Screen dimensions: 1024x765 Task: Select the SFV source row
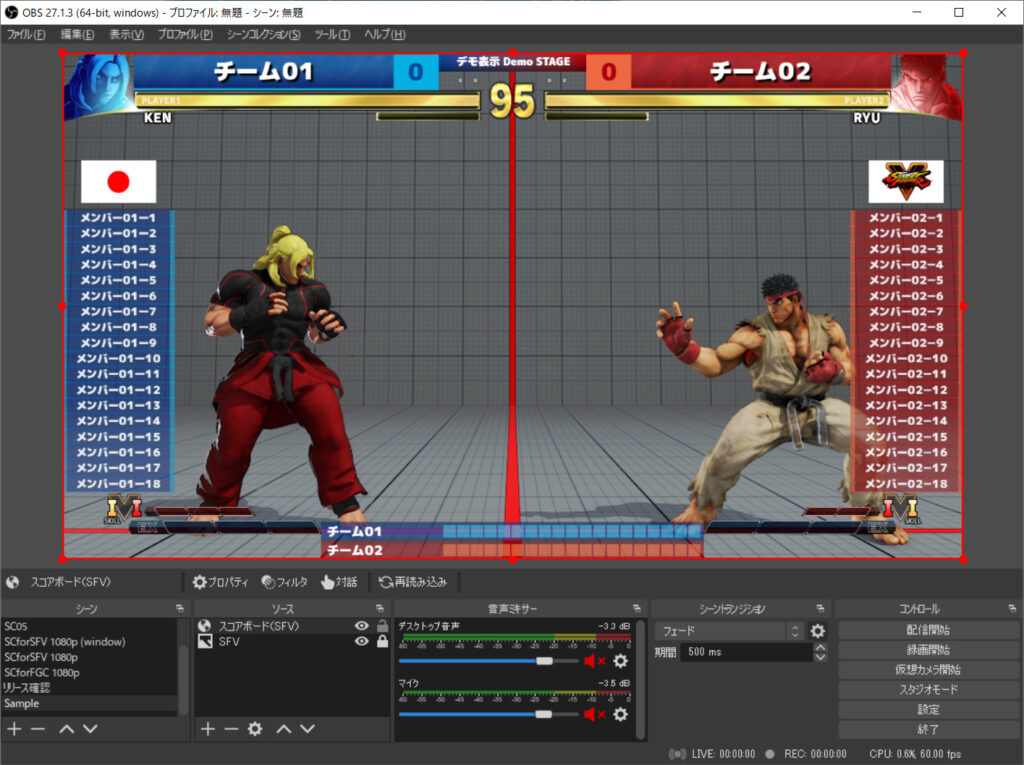click(293, 642)
